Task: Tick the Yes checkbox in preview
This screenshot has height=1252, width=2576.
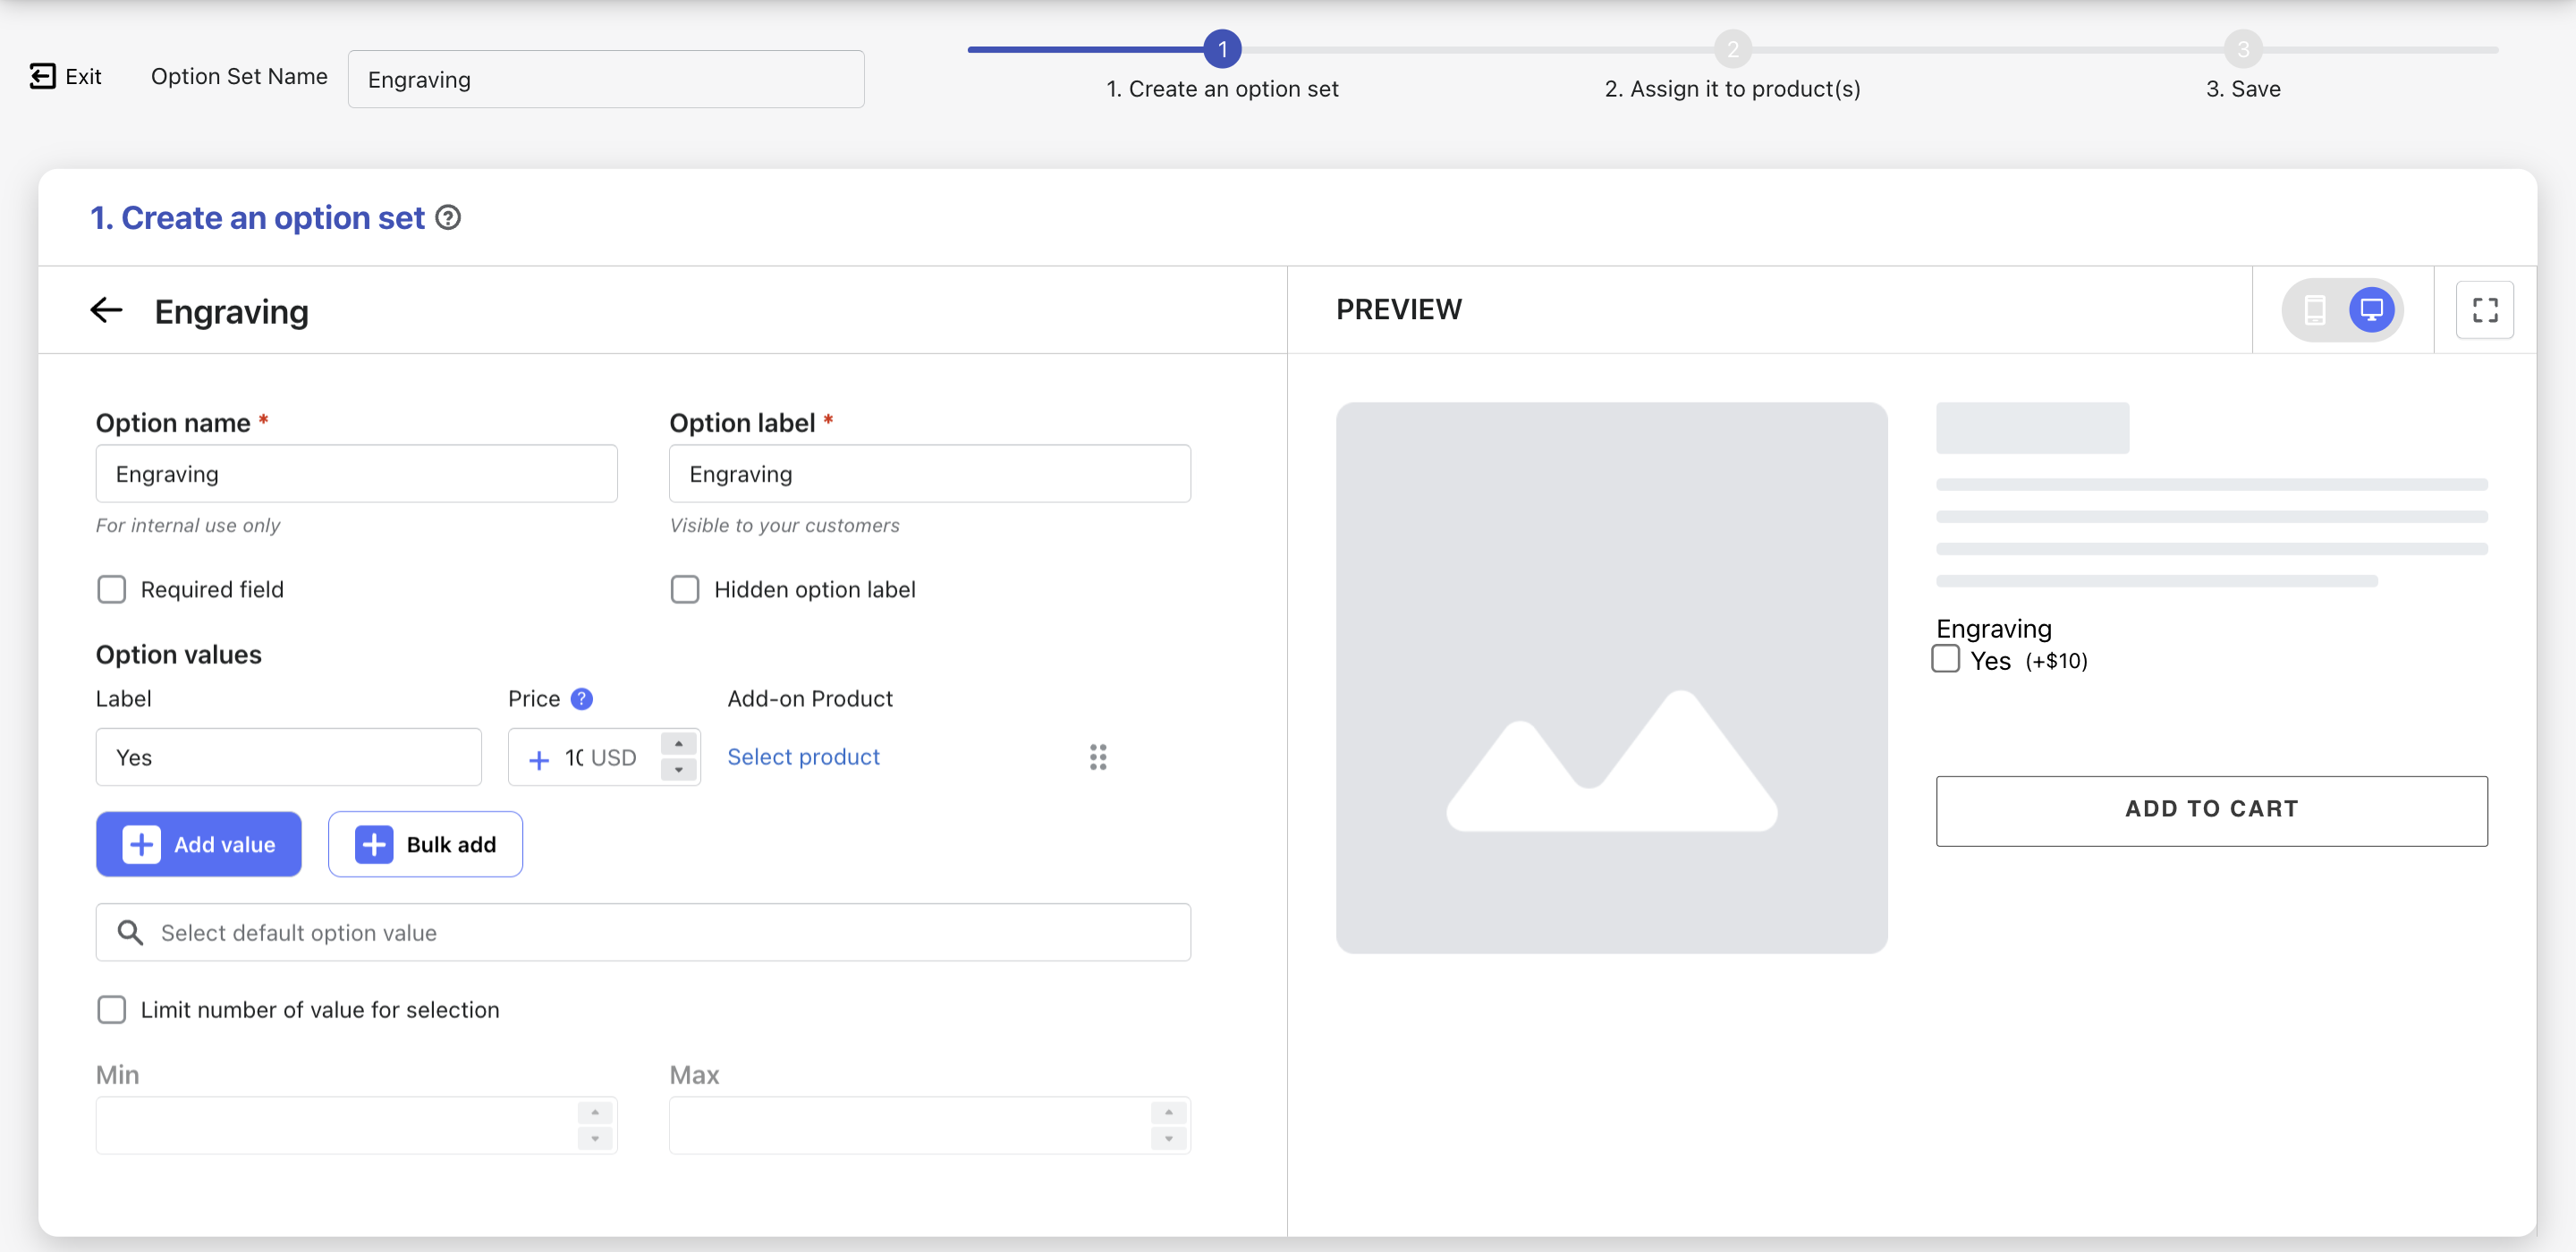Action: tap(1945, 659)
